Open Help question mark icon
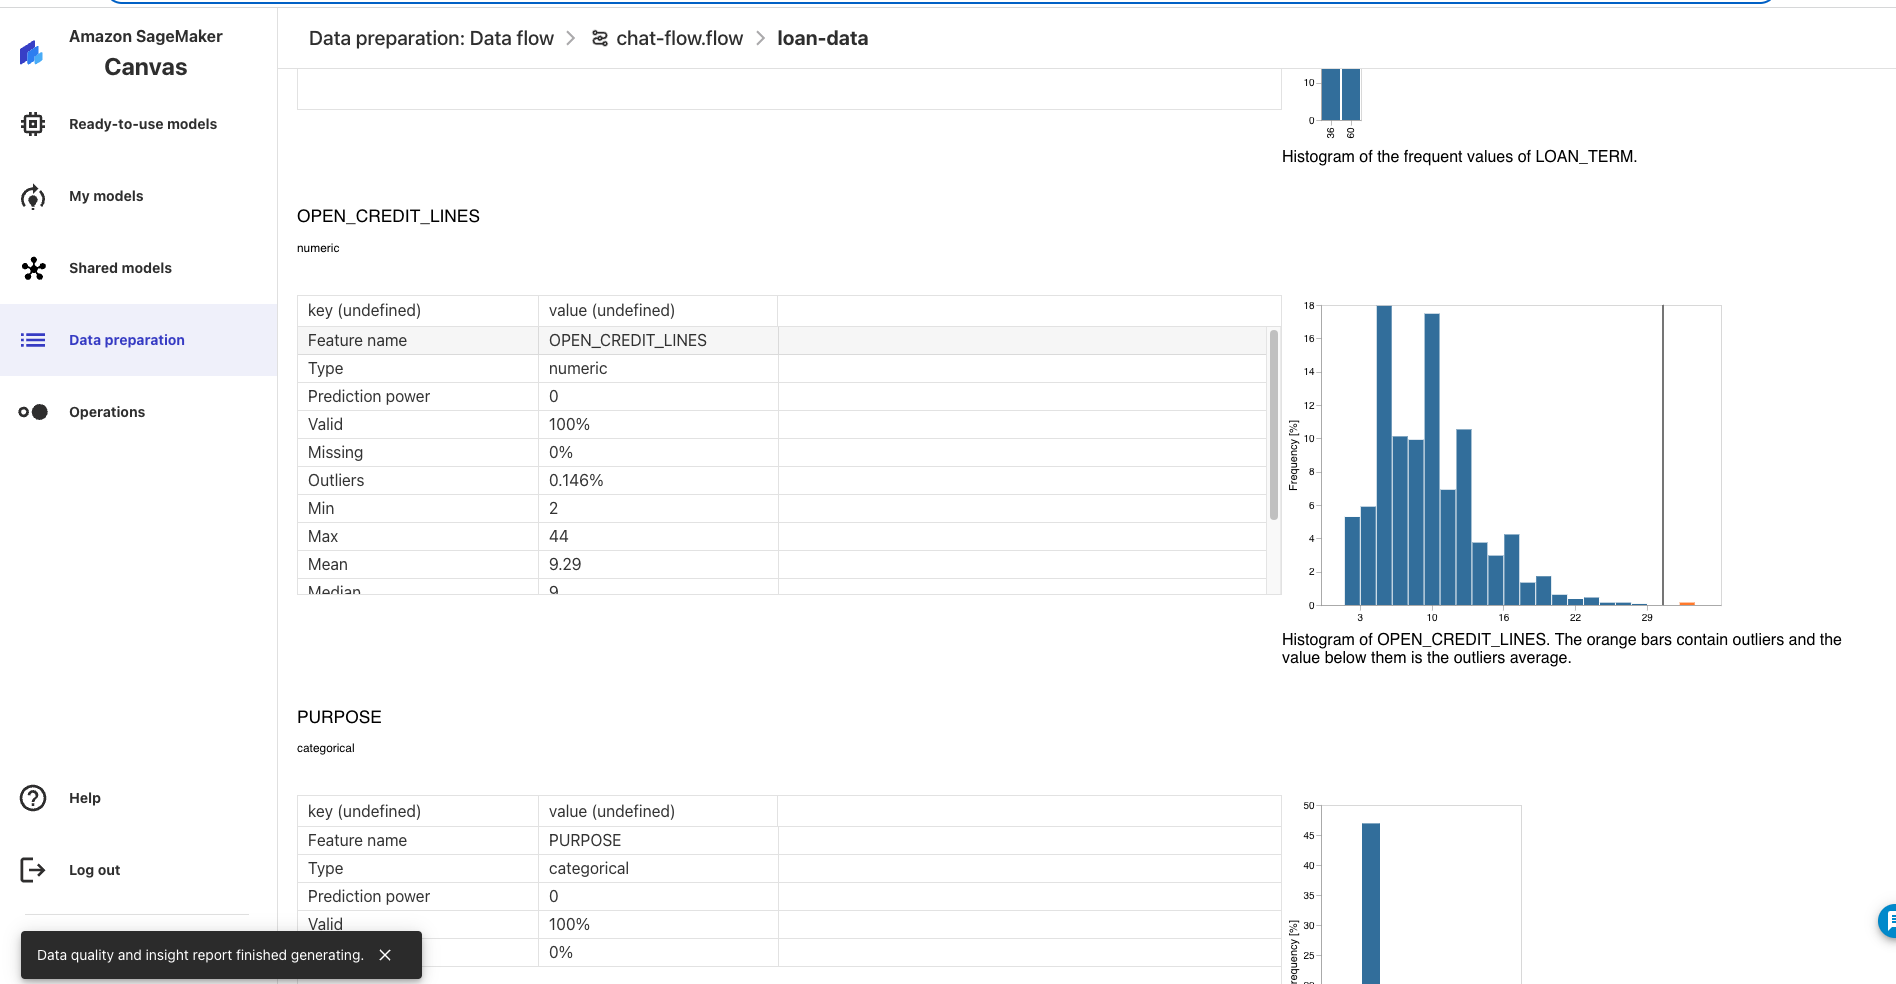This screenshot has height=984, width=1896. click(33, 798)
